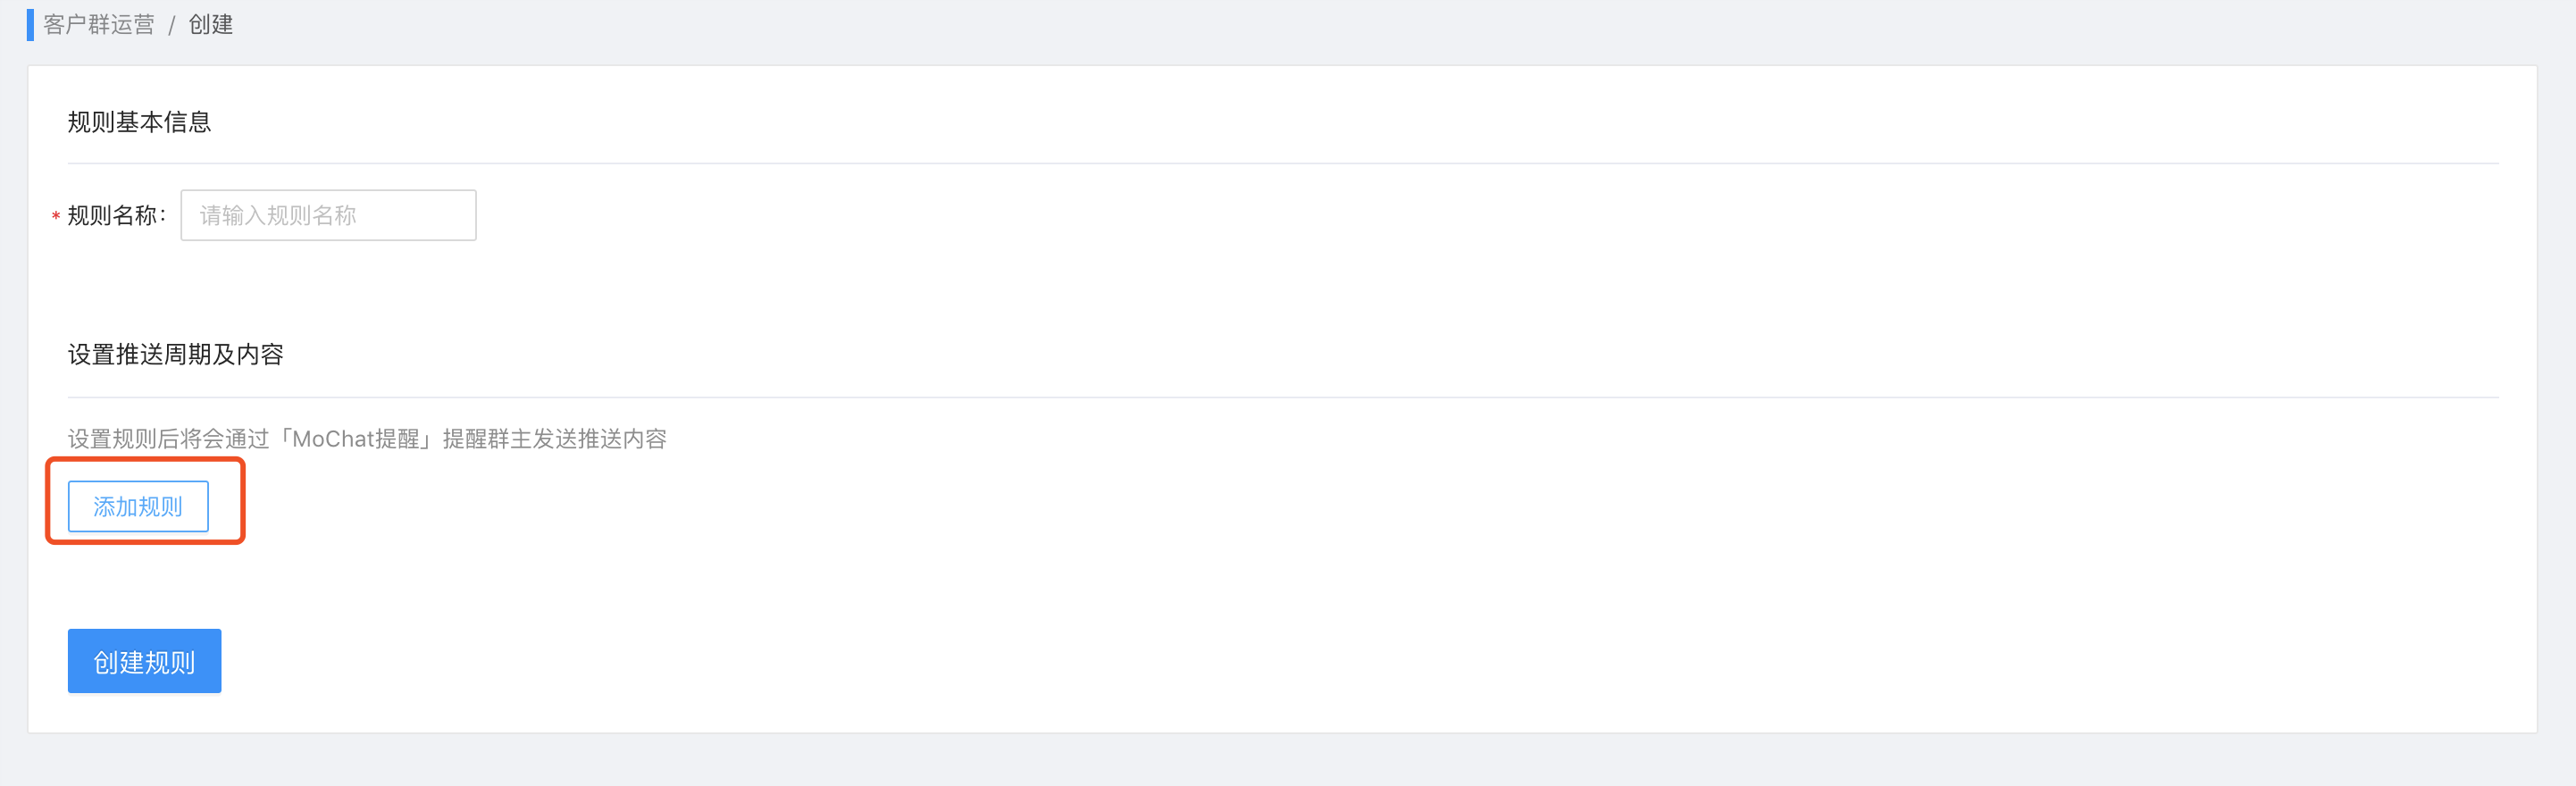Click the colon after 规则名称

(x=163, y=216)
